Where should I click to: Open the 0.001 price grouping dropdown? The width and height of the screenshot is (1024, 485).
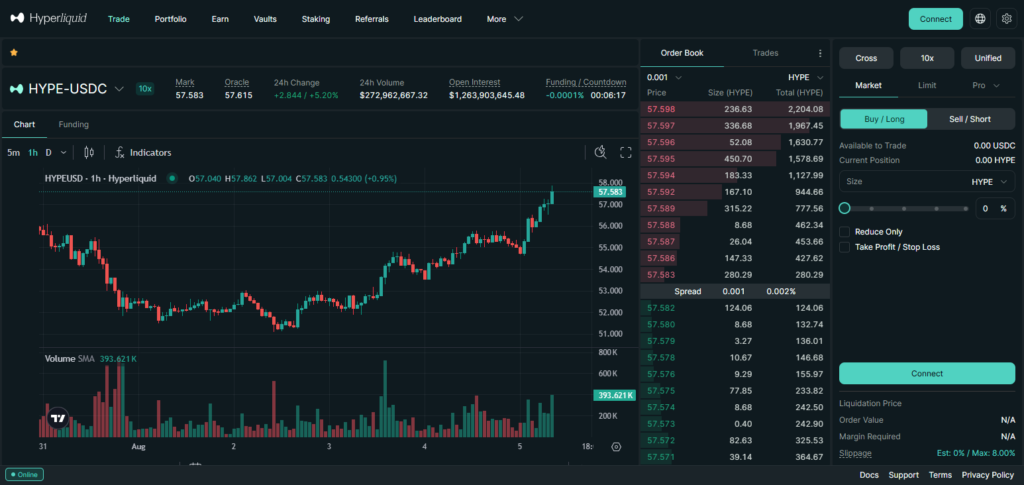(664, 77)
